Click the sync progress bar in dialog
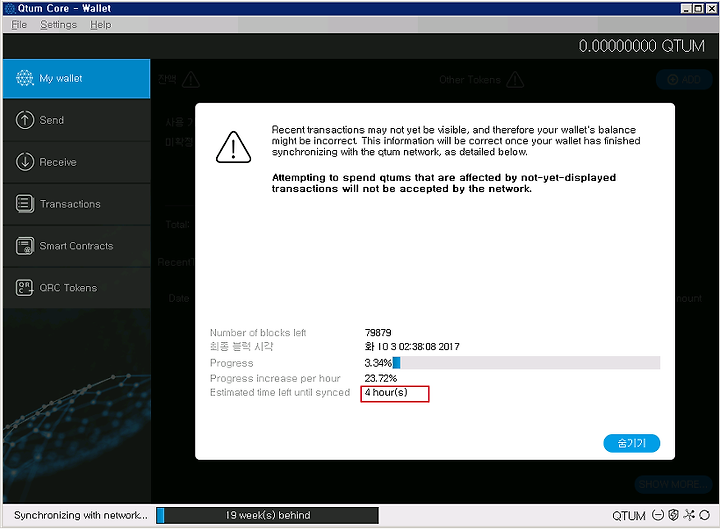 [526, 363]
